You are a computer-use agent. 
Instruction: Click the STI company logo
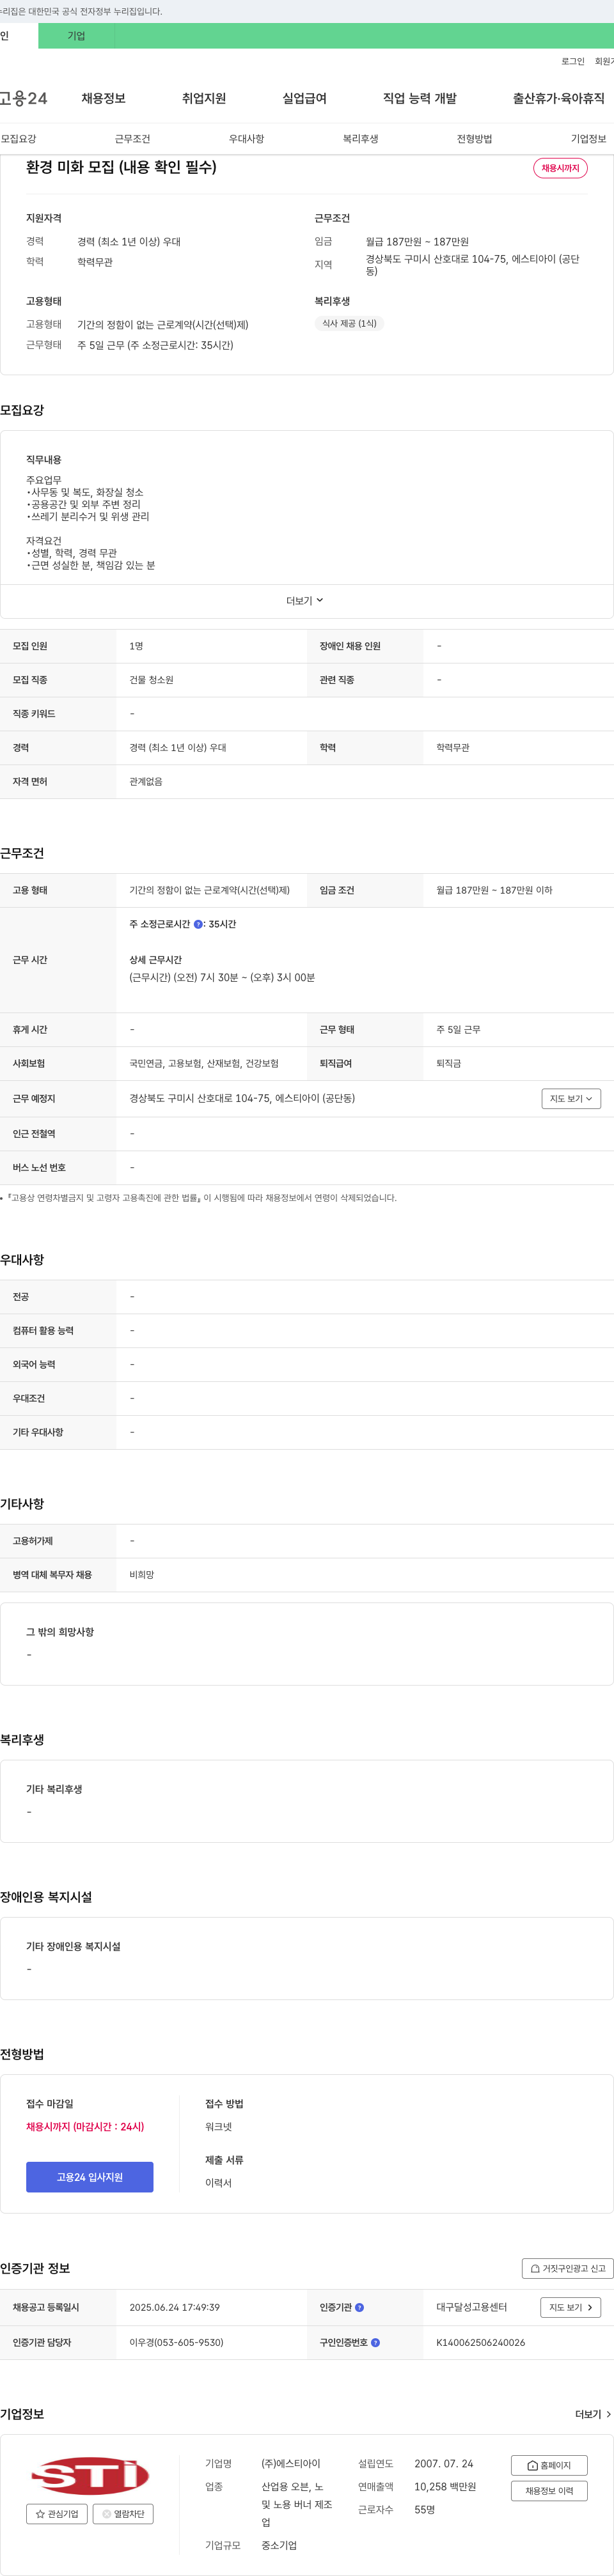click(x=90, y=2475)
